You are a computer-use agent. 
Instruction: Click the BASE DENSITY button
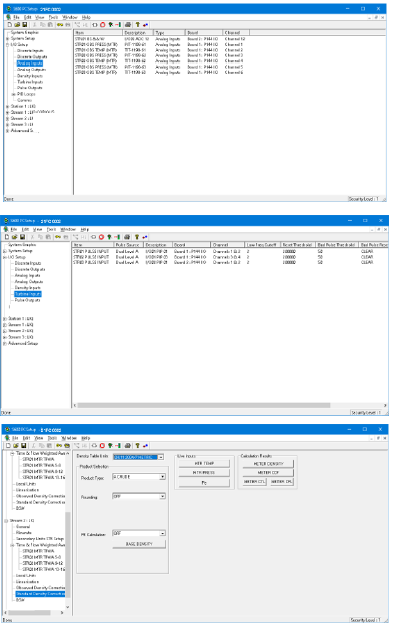139,544
